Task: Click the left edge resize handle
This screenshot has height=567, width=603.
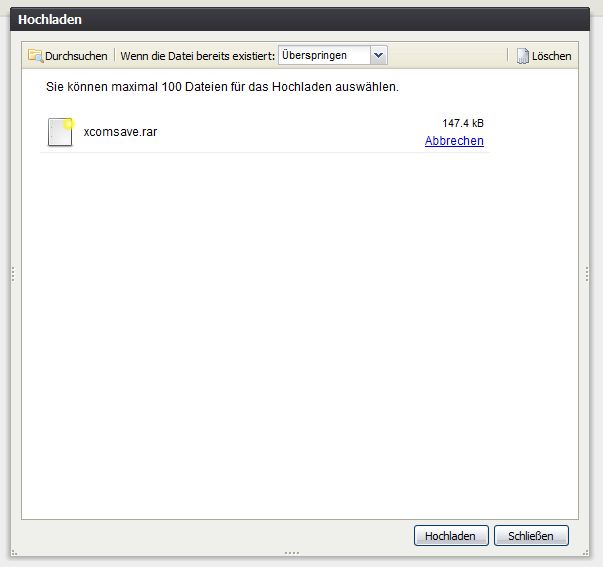Action: click(12, 274)
